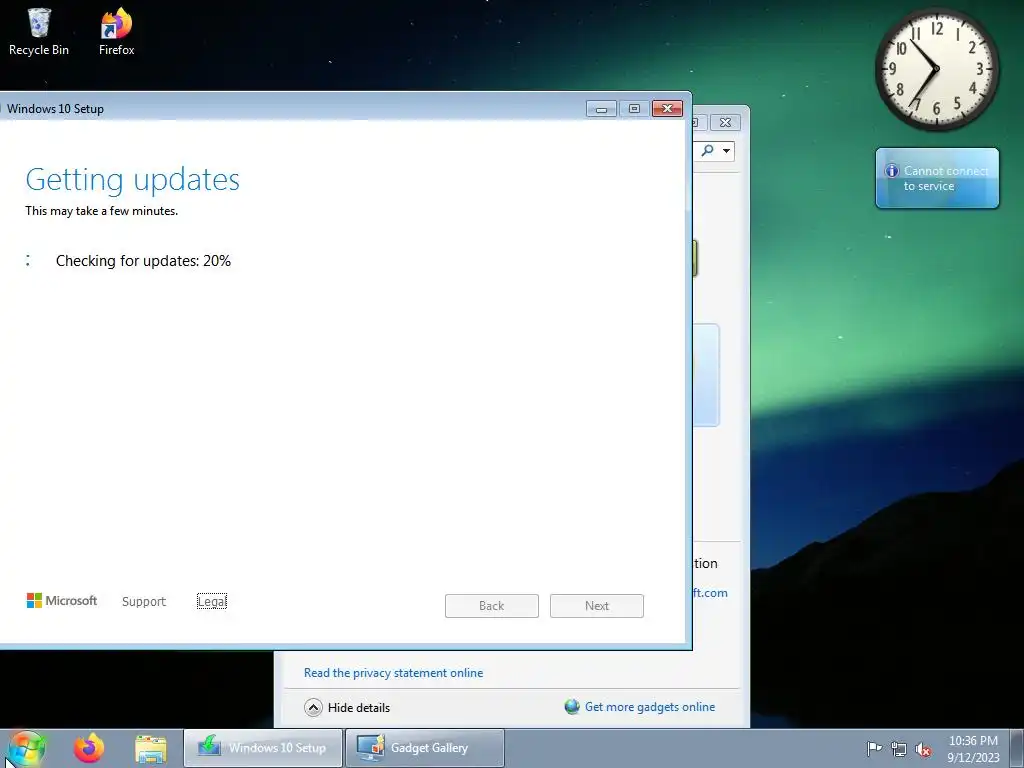
Task: Click the Next button in Setup
Action: point(597,606)
